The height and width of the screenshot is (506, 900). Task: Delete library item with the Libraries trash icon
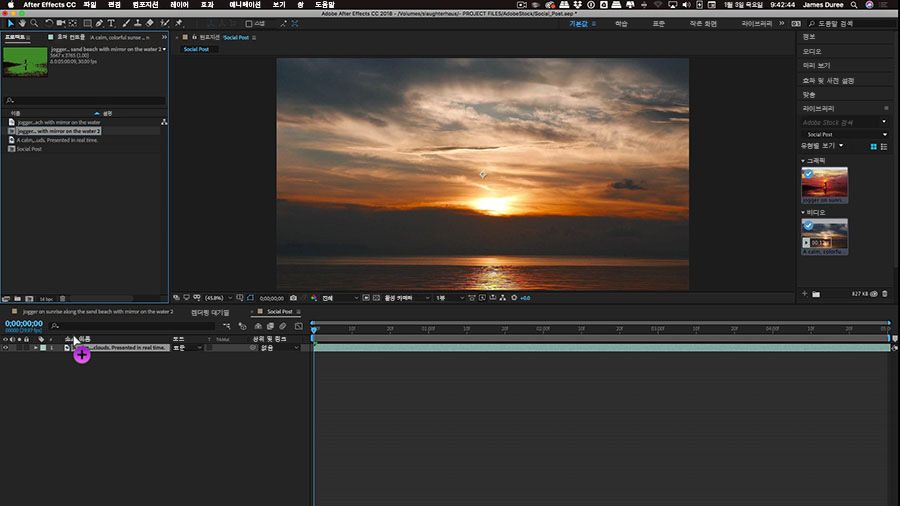click(885, 294)
